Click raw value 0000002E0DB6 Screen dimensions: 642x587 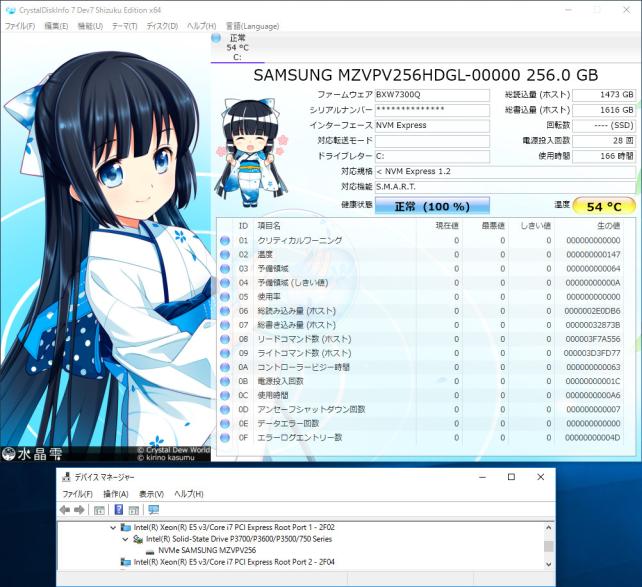click(x=592, y=311)
